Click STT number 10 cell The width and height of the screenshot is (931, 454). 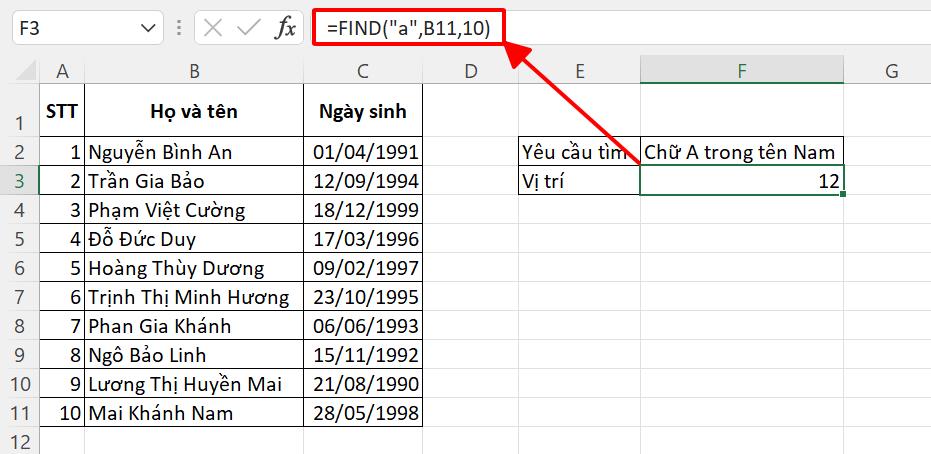pos(62,413)
